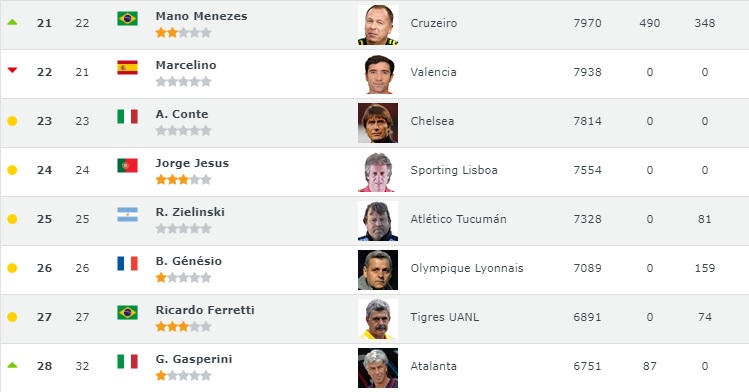Click the star rating under Ricardo Ferretti
This screenshot has height=392, width=749.
(183, 327)
